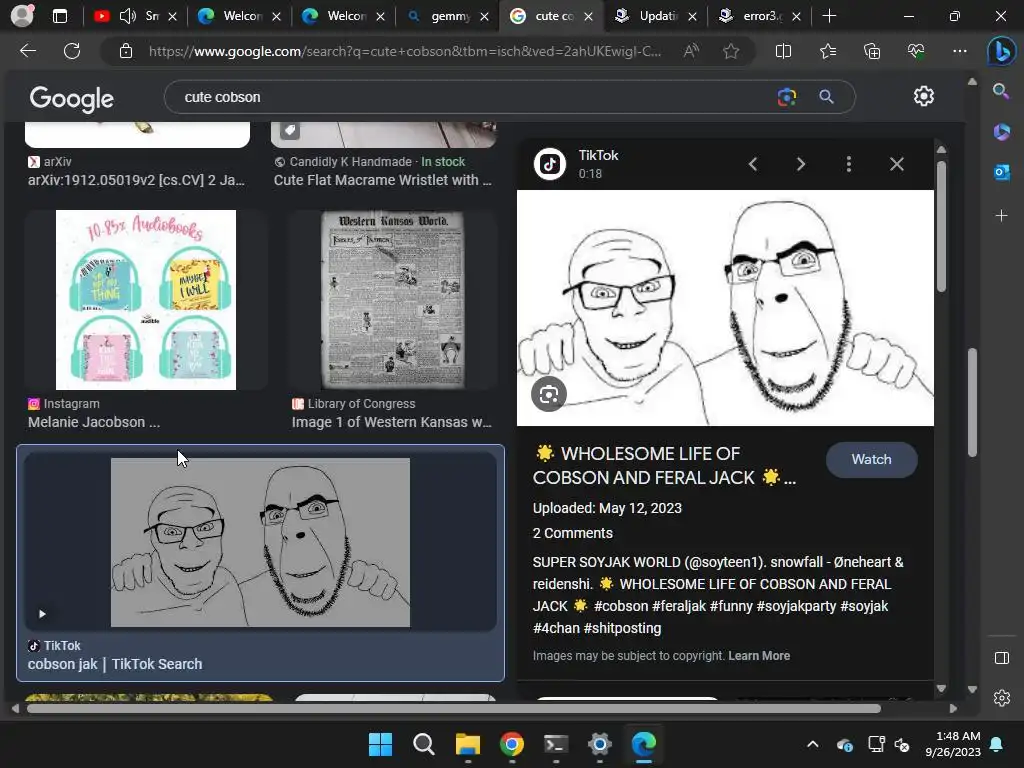Open Chrome from the taskbar
1024x768 pixels.
coord(512,744)
